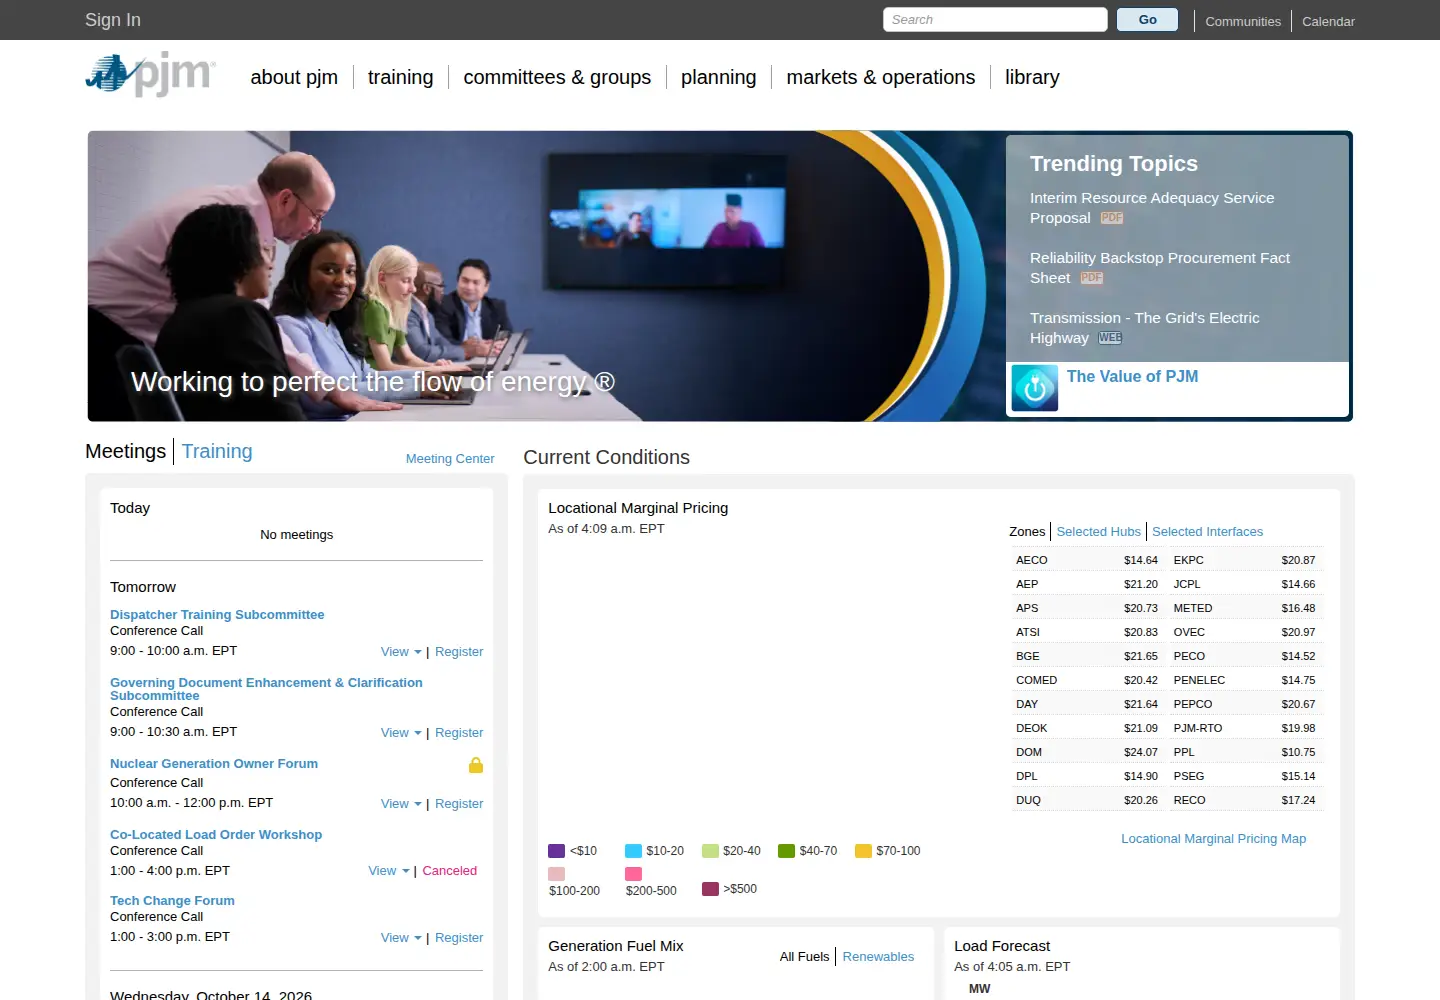Screen dimensions: 1440x1000
Task: Click the Value of PJM power icon
Action: (x=1035, y=388)
